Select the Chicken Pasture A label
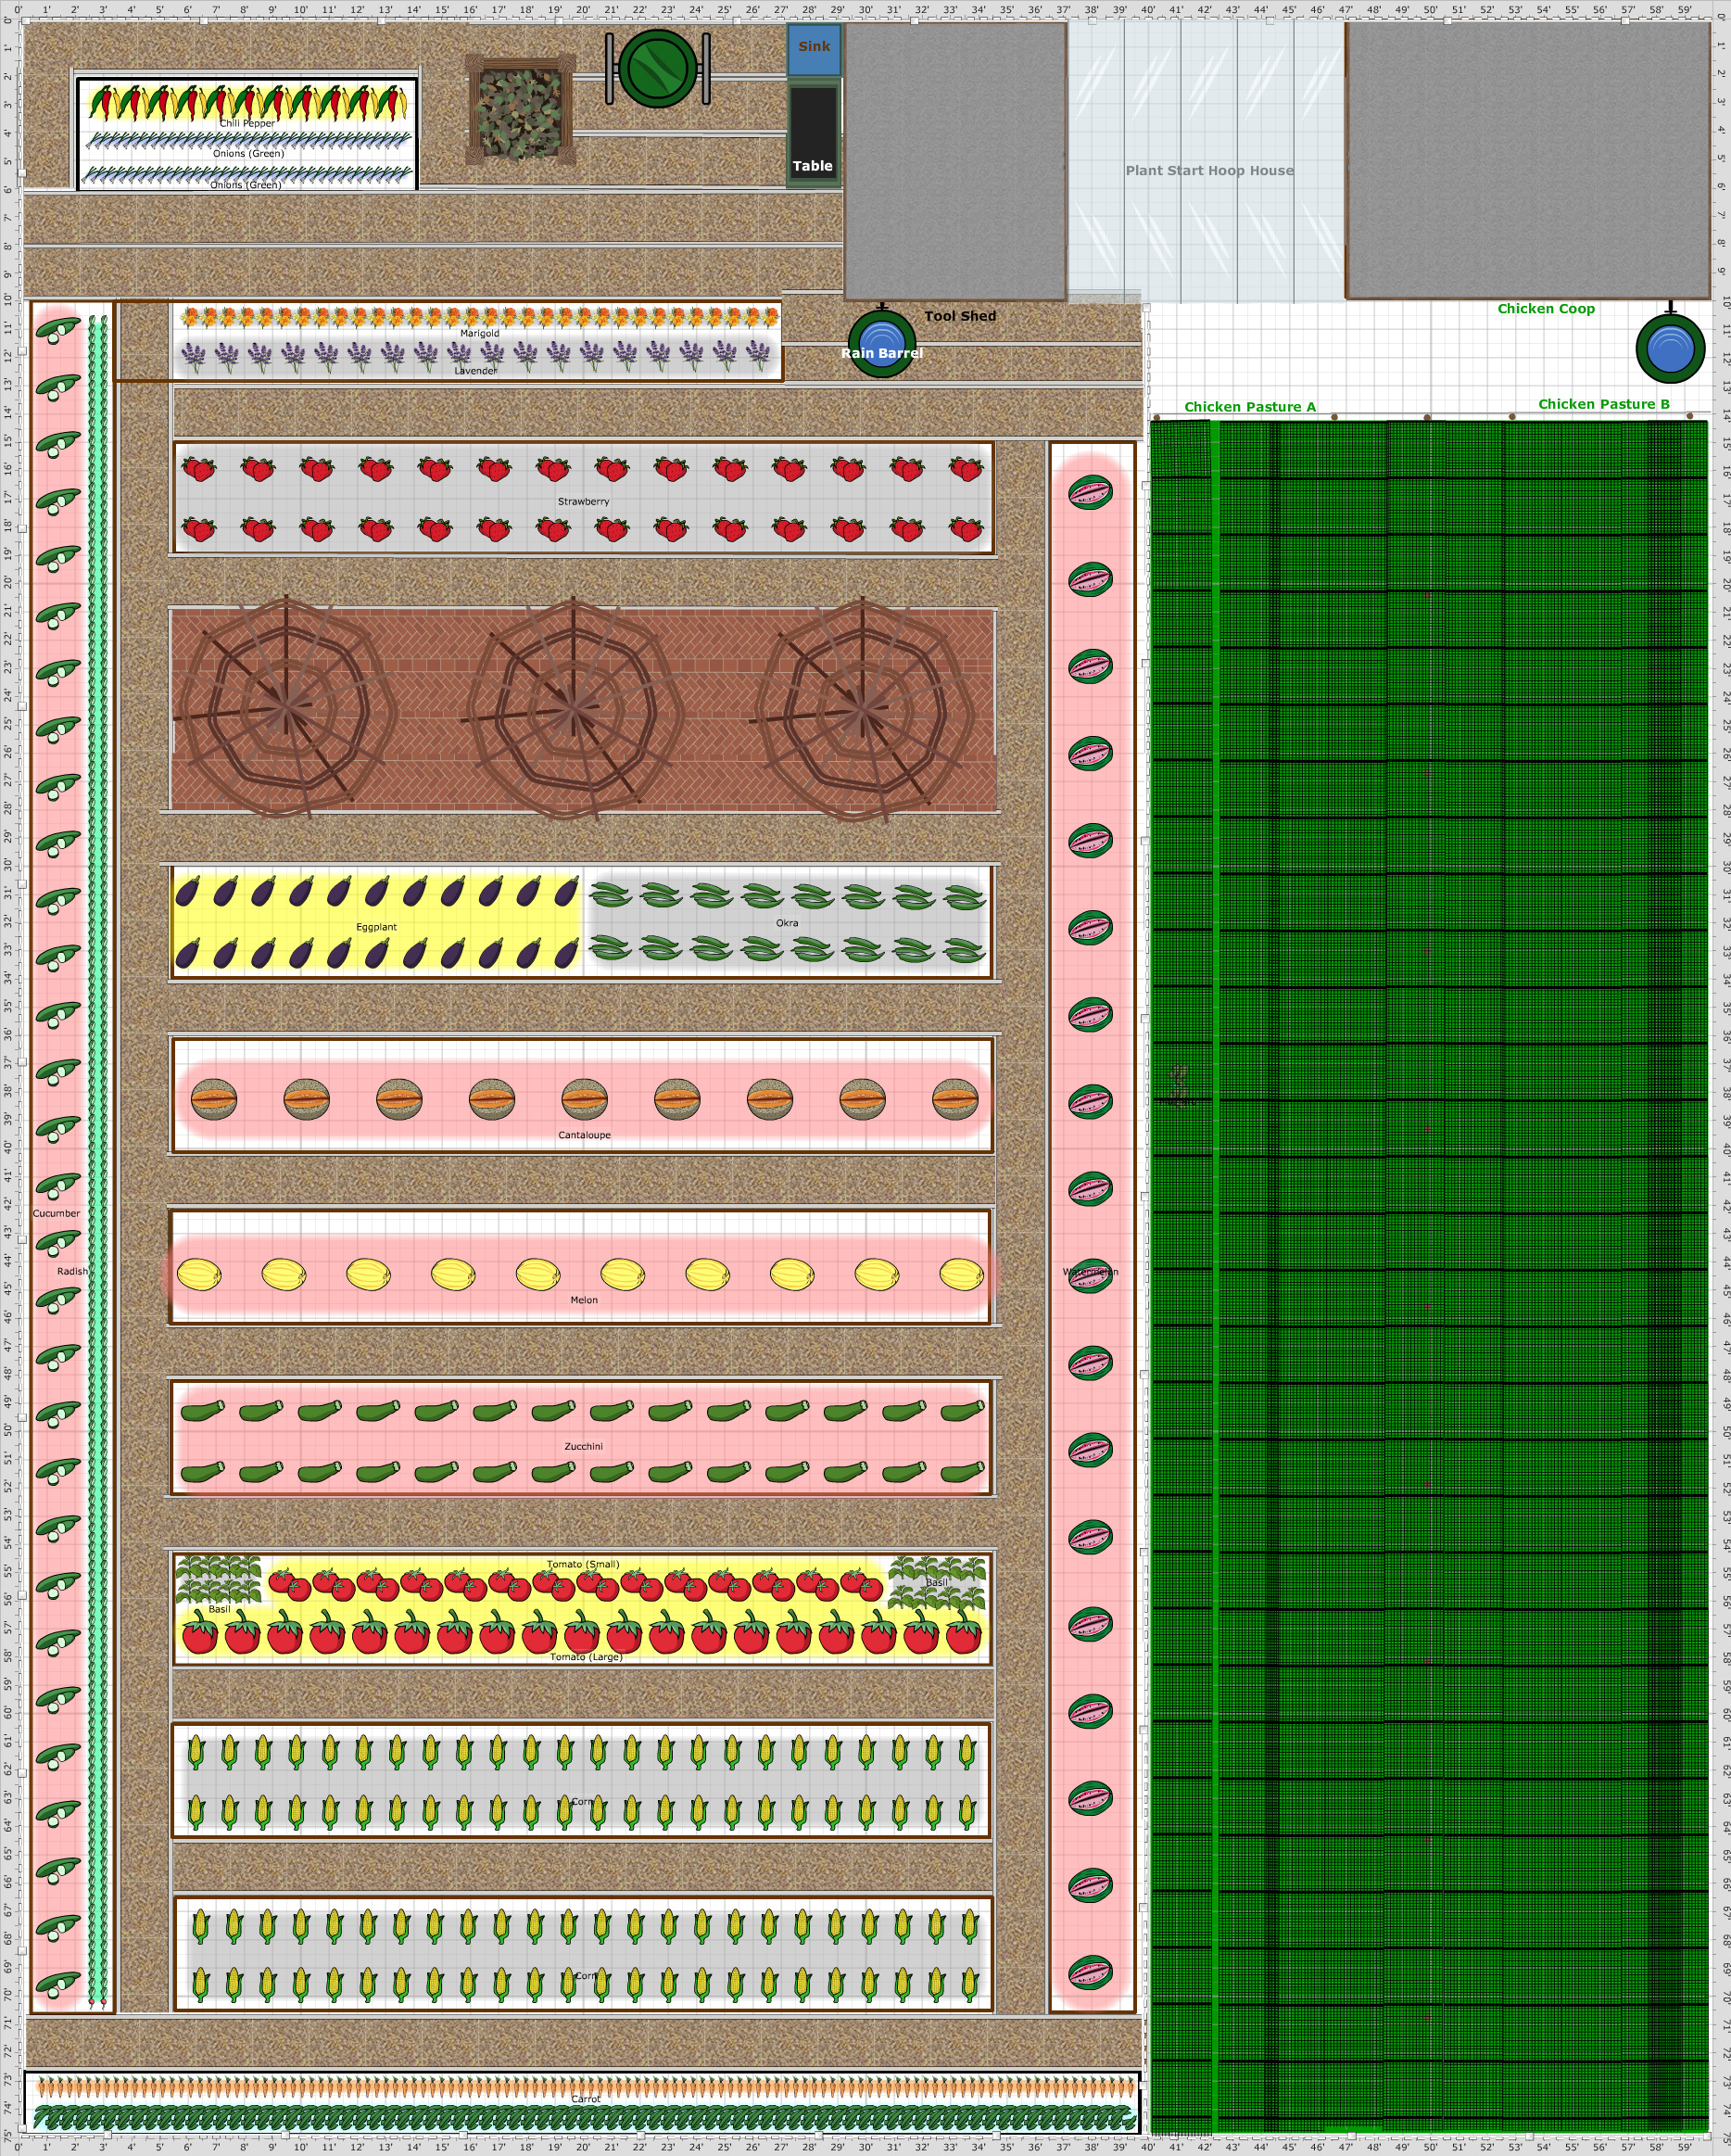The width and height of the screenshot is (1731, 2156). [1249, 407]
